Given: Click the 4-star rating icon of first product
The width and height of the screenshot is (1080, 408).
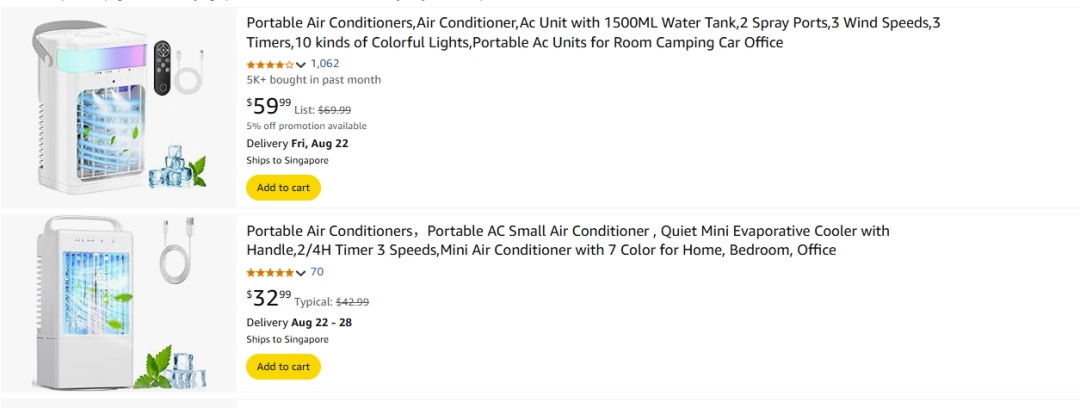Looking at the screenshot, I should 270,64.
